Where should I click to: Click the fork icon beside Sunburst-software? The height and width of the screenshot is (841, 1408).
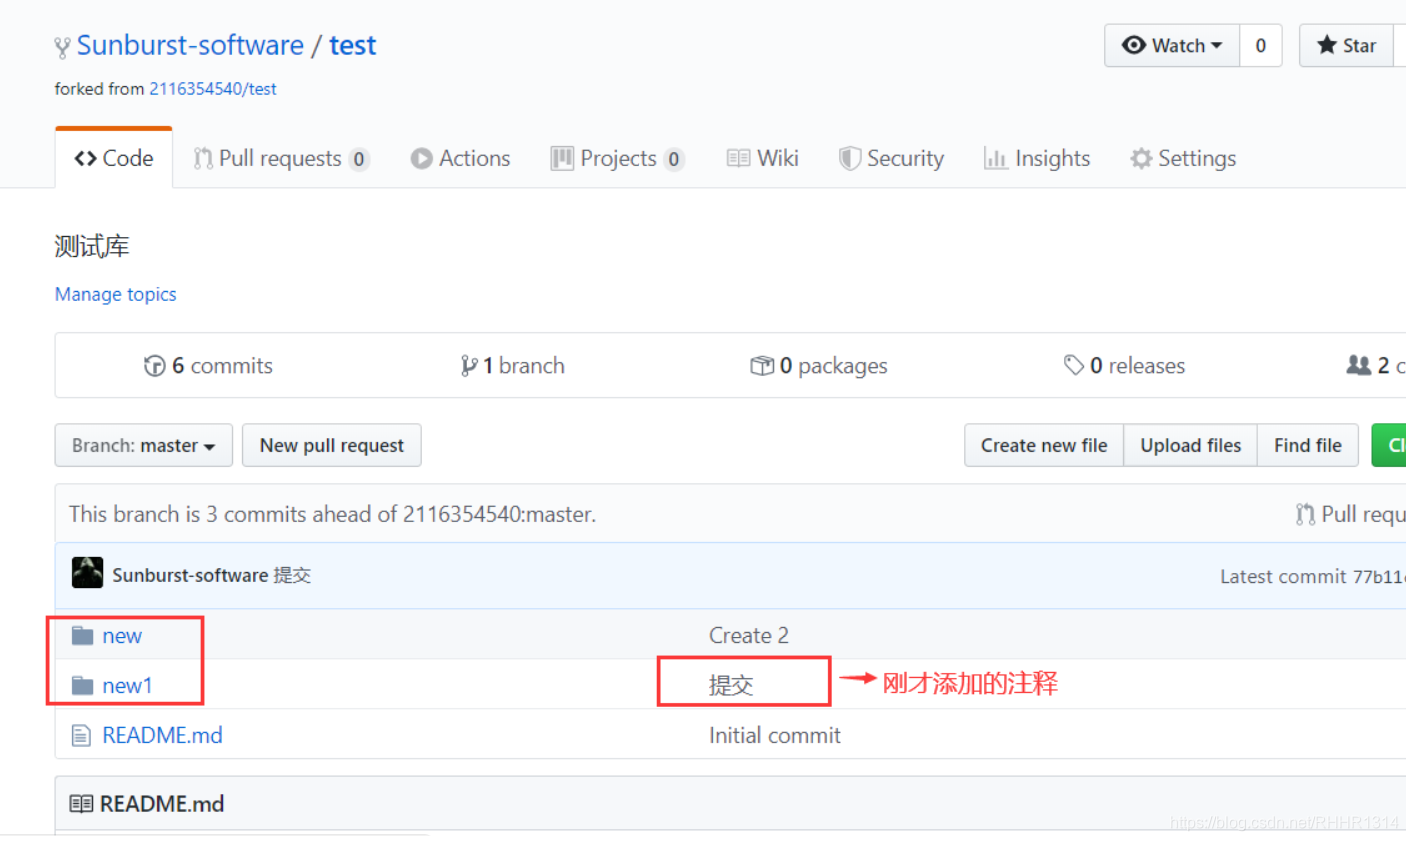coord(62,46)
